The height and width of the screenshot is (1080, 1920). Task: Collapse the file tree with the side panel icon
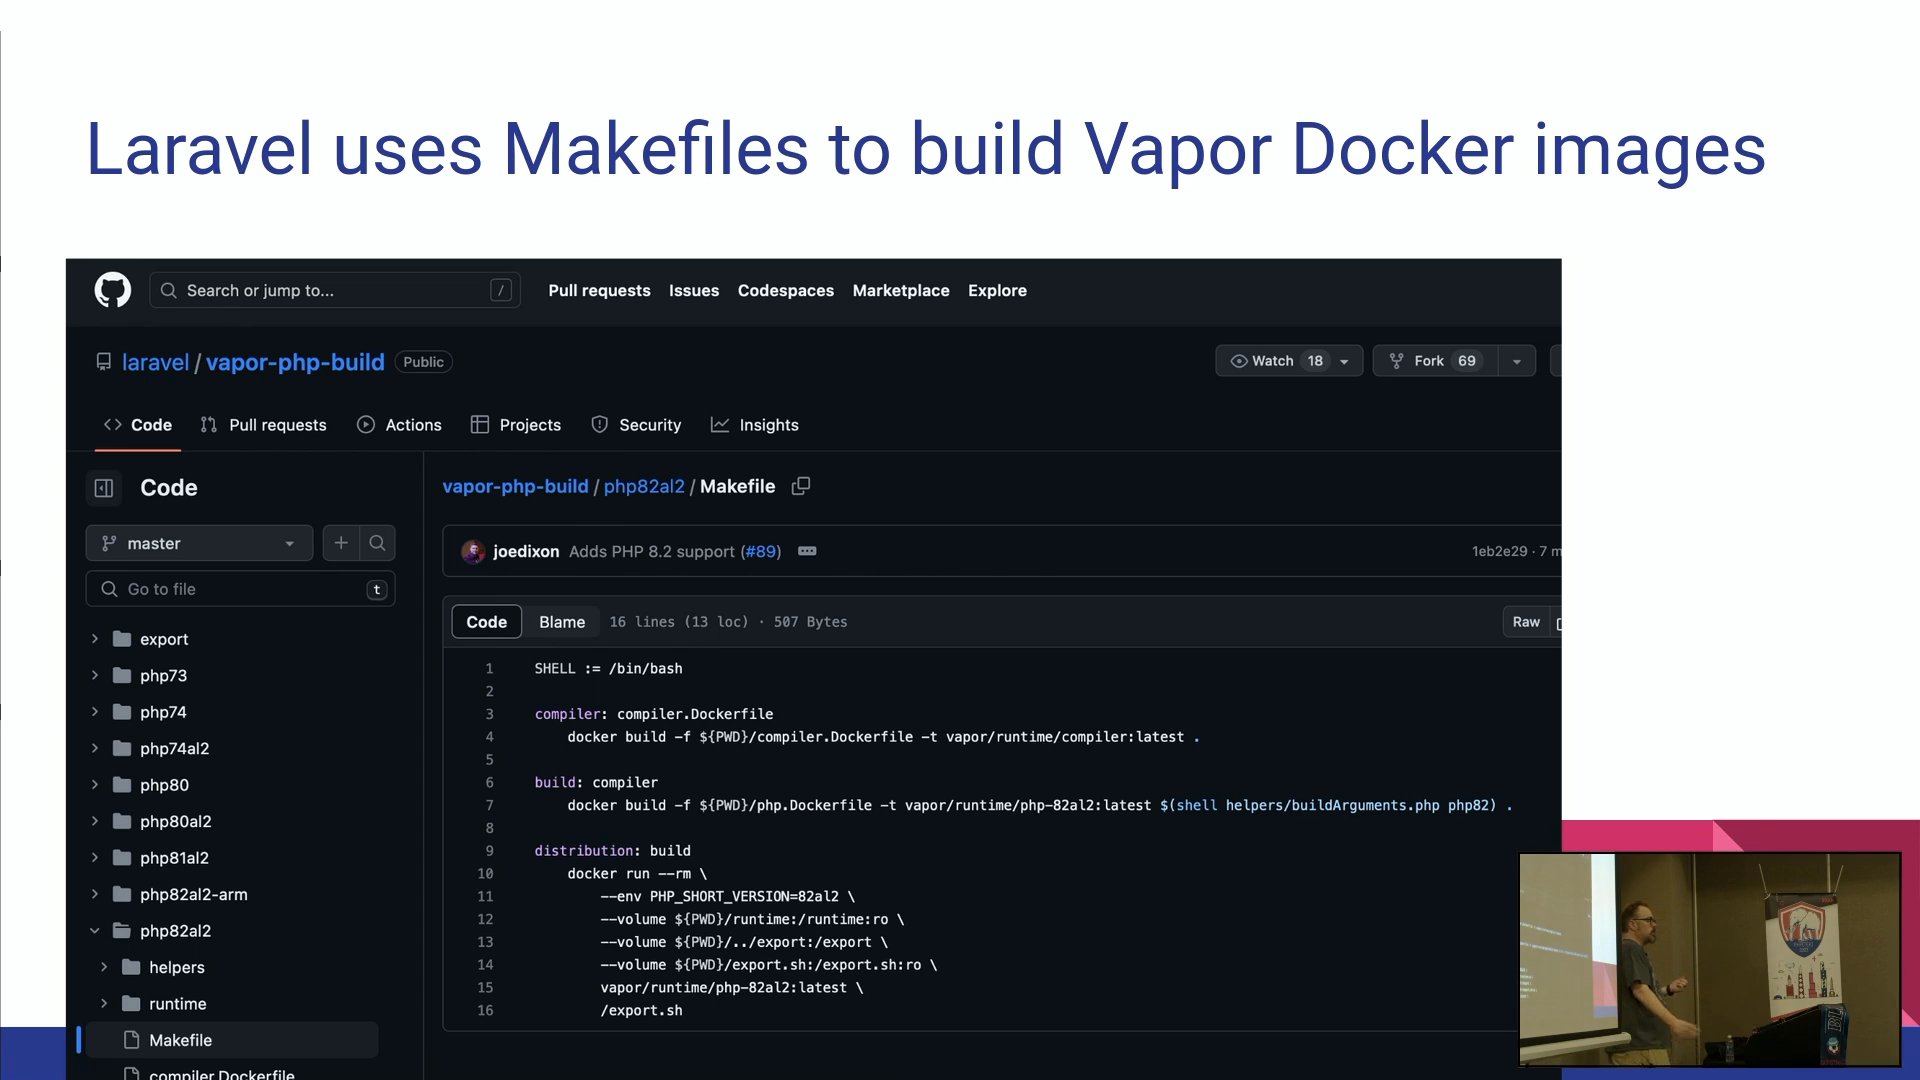click(104, 488)
